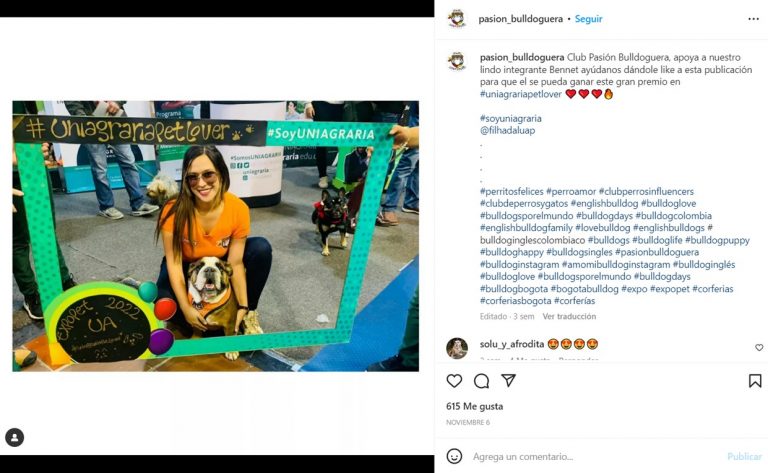The image size is (768, 473).
Task: Click the #uniagrariapetlover hashtag
Action: [x=520, y=94]
